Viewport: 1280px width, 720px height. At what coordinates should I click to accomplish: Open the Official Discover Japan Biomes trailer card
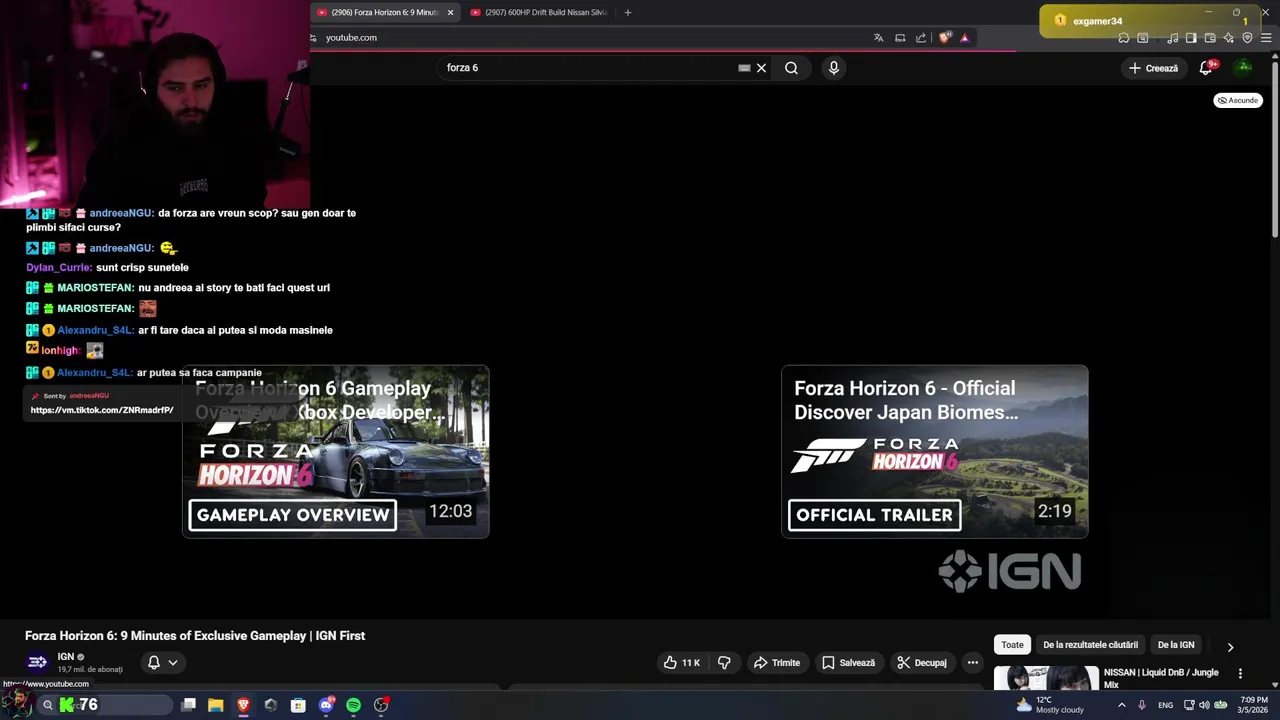tap(935, 452)
